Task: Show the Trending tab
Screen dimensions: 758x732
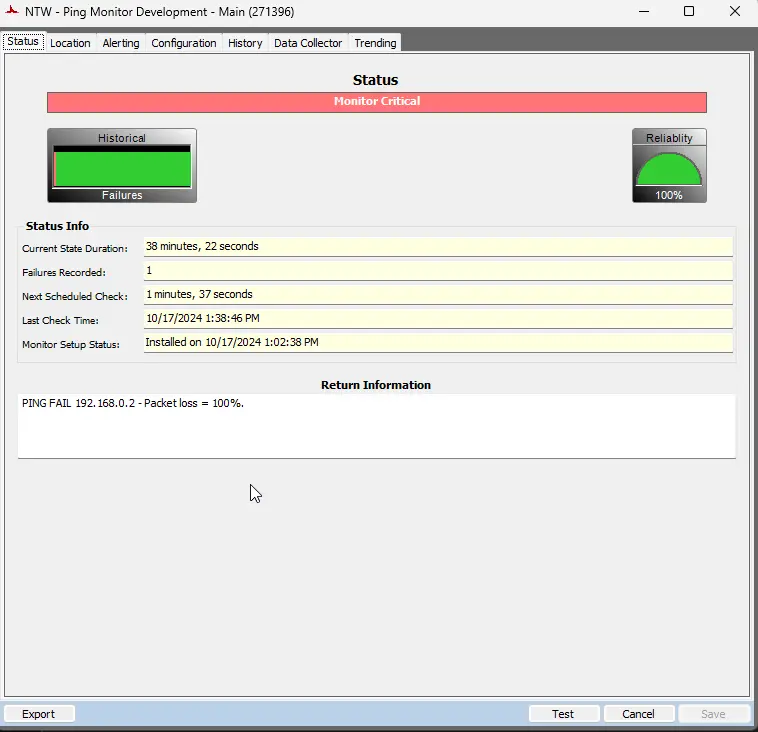Action: [x=375, y=43]
